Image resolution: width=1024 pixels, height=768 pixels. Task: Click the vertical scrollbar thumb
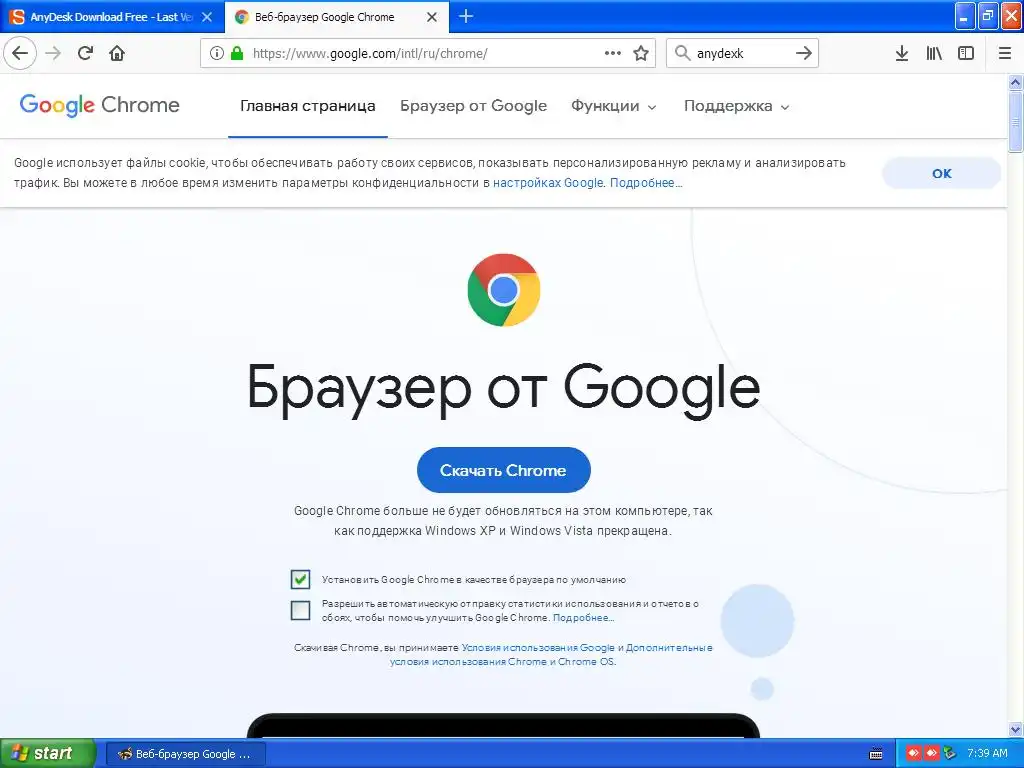point(1015,121)
